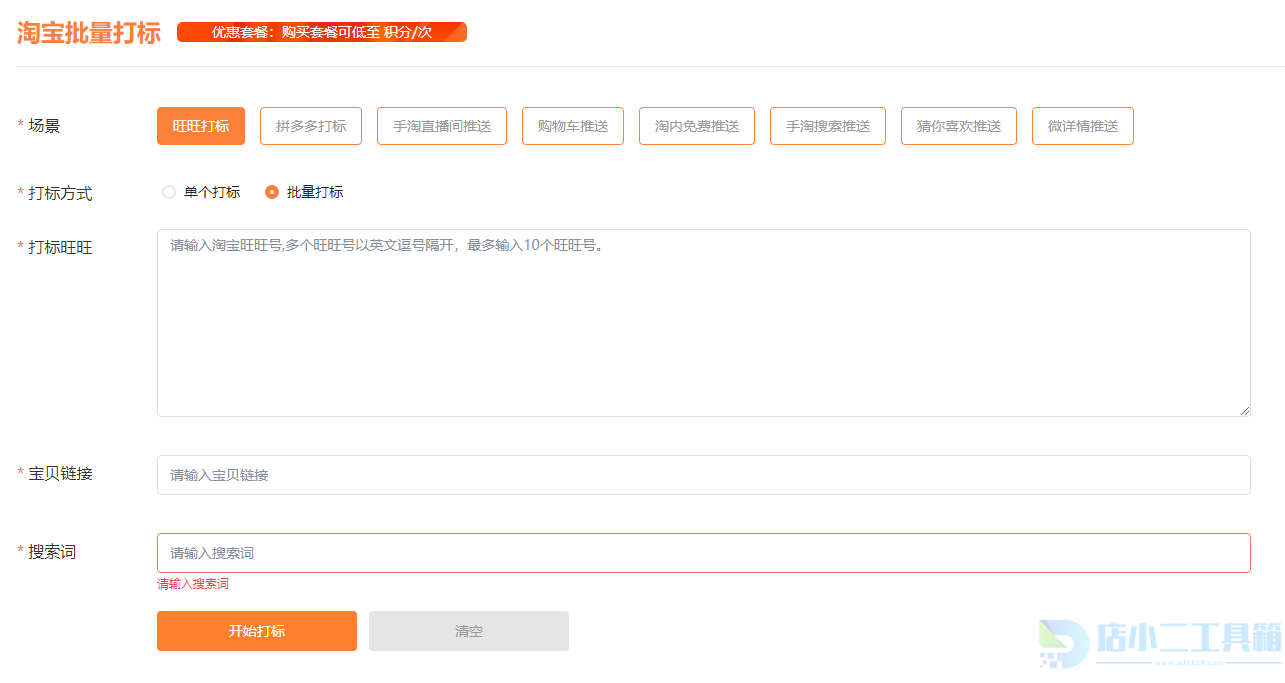Click the 打标旺旺 field label
Image resolution: width=1285 pixels, height=683 pixels.
pos(60,247)
